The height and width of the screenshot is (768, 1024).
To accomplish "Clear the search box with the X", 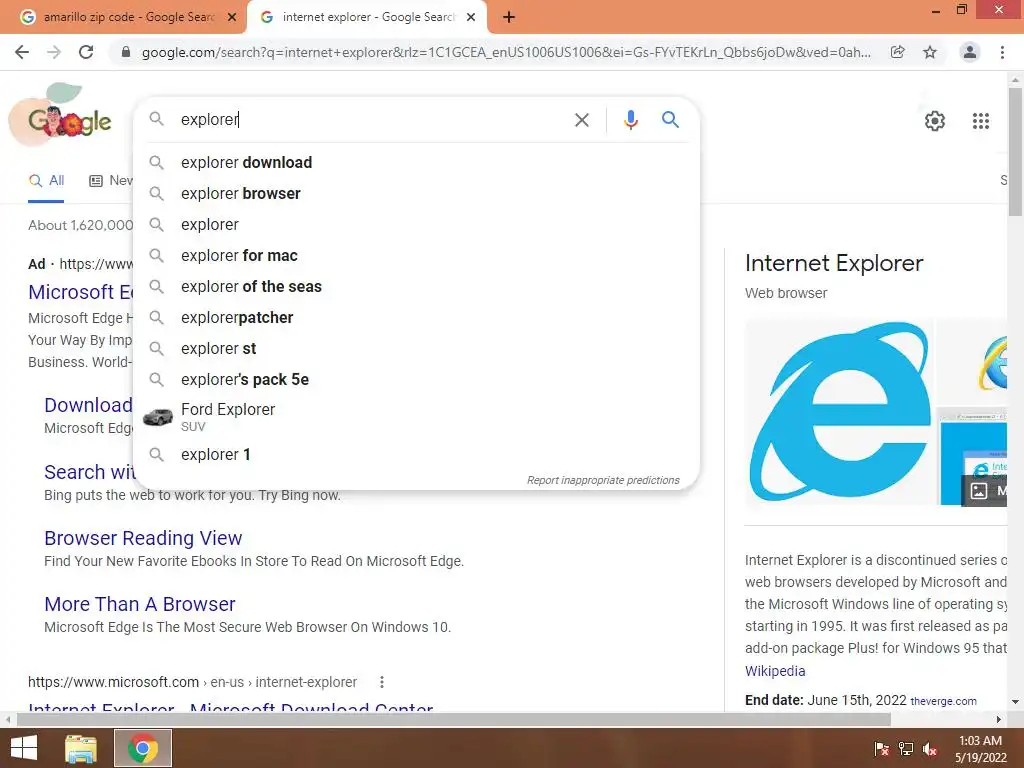I will pos(581,120).
